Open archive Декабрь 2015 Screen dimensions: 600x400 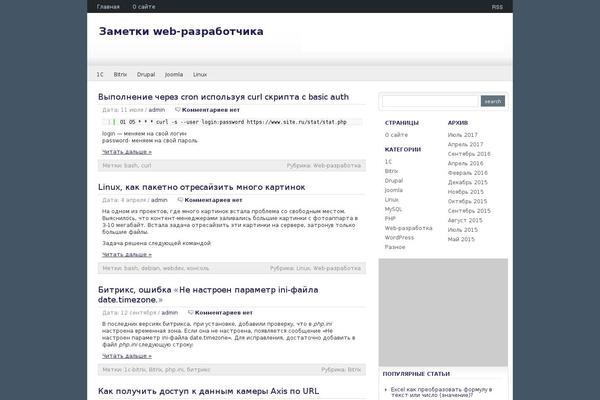(468, 183)
